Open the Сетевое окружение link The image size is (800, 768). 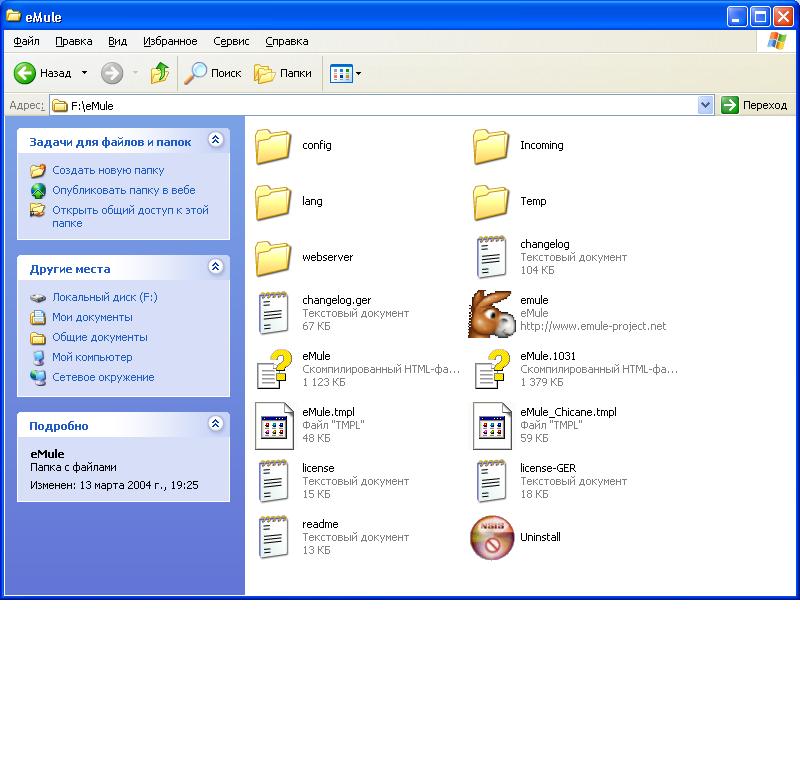click(103, 378)
